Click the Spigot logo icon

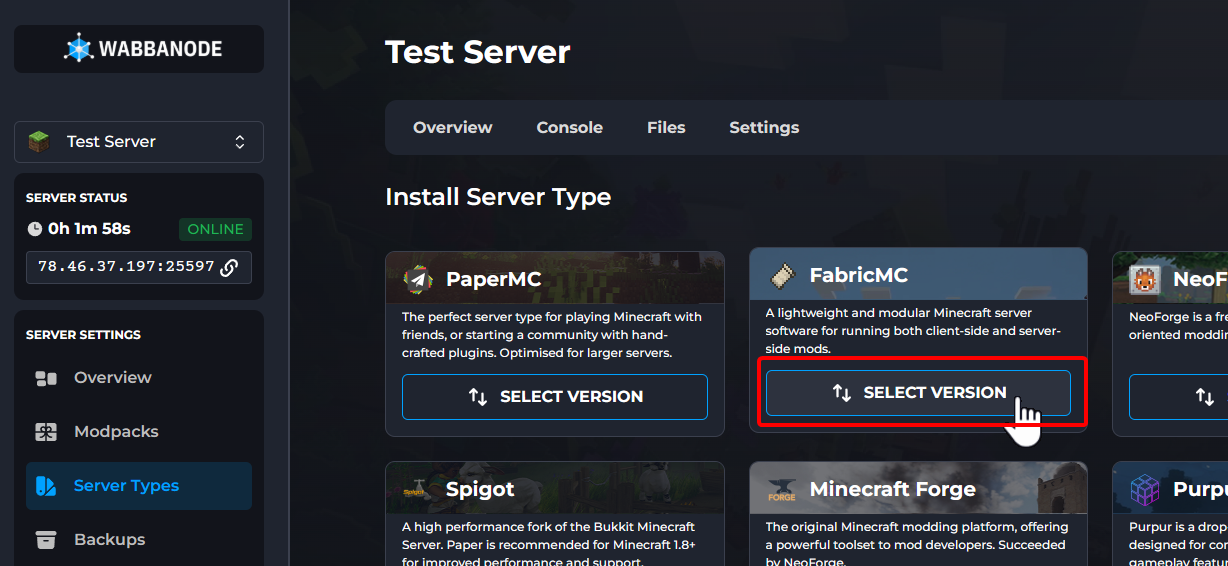(x=418, y=489)
